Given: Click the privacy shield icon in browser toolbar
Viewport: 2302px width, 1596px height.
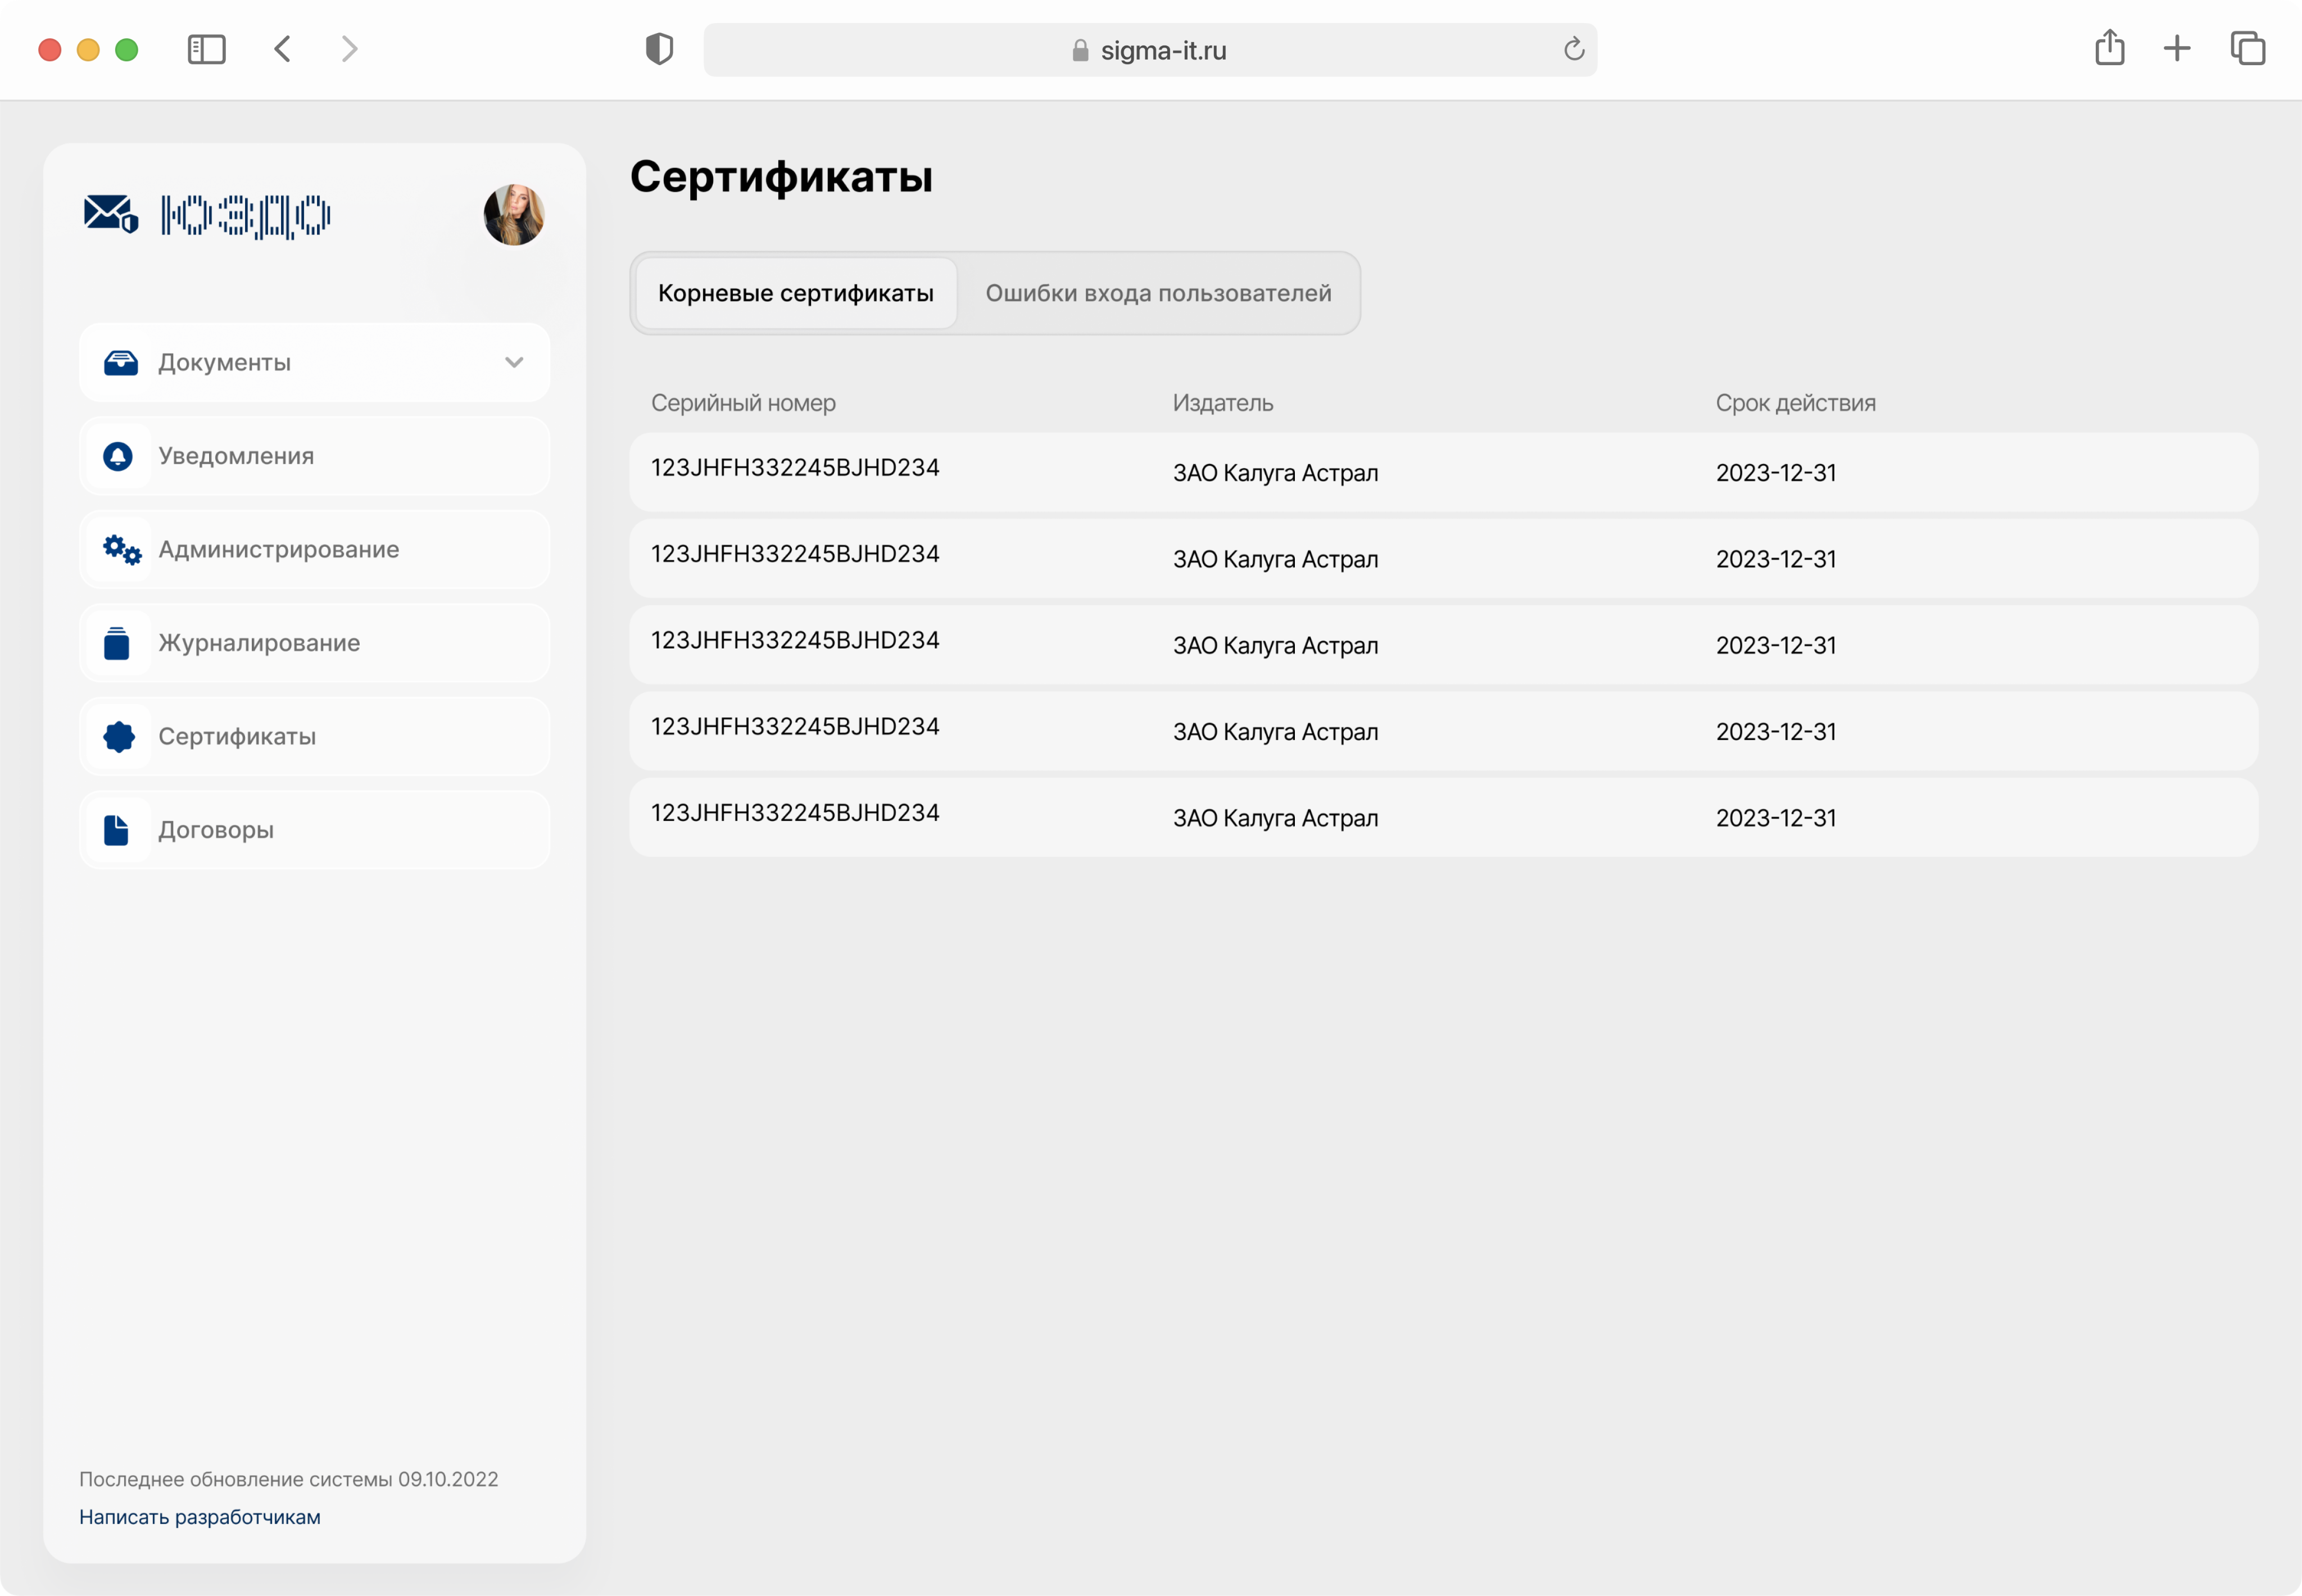Looking at the screenshot, I should click(x=659, y=49).
